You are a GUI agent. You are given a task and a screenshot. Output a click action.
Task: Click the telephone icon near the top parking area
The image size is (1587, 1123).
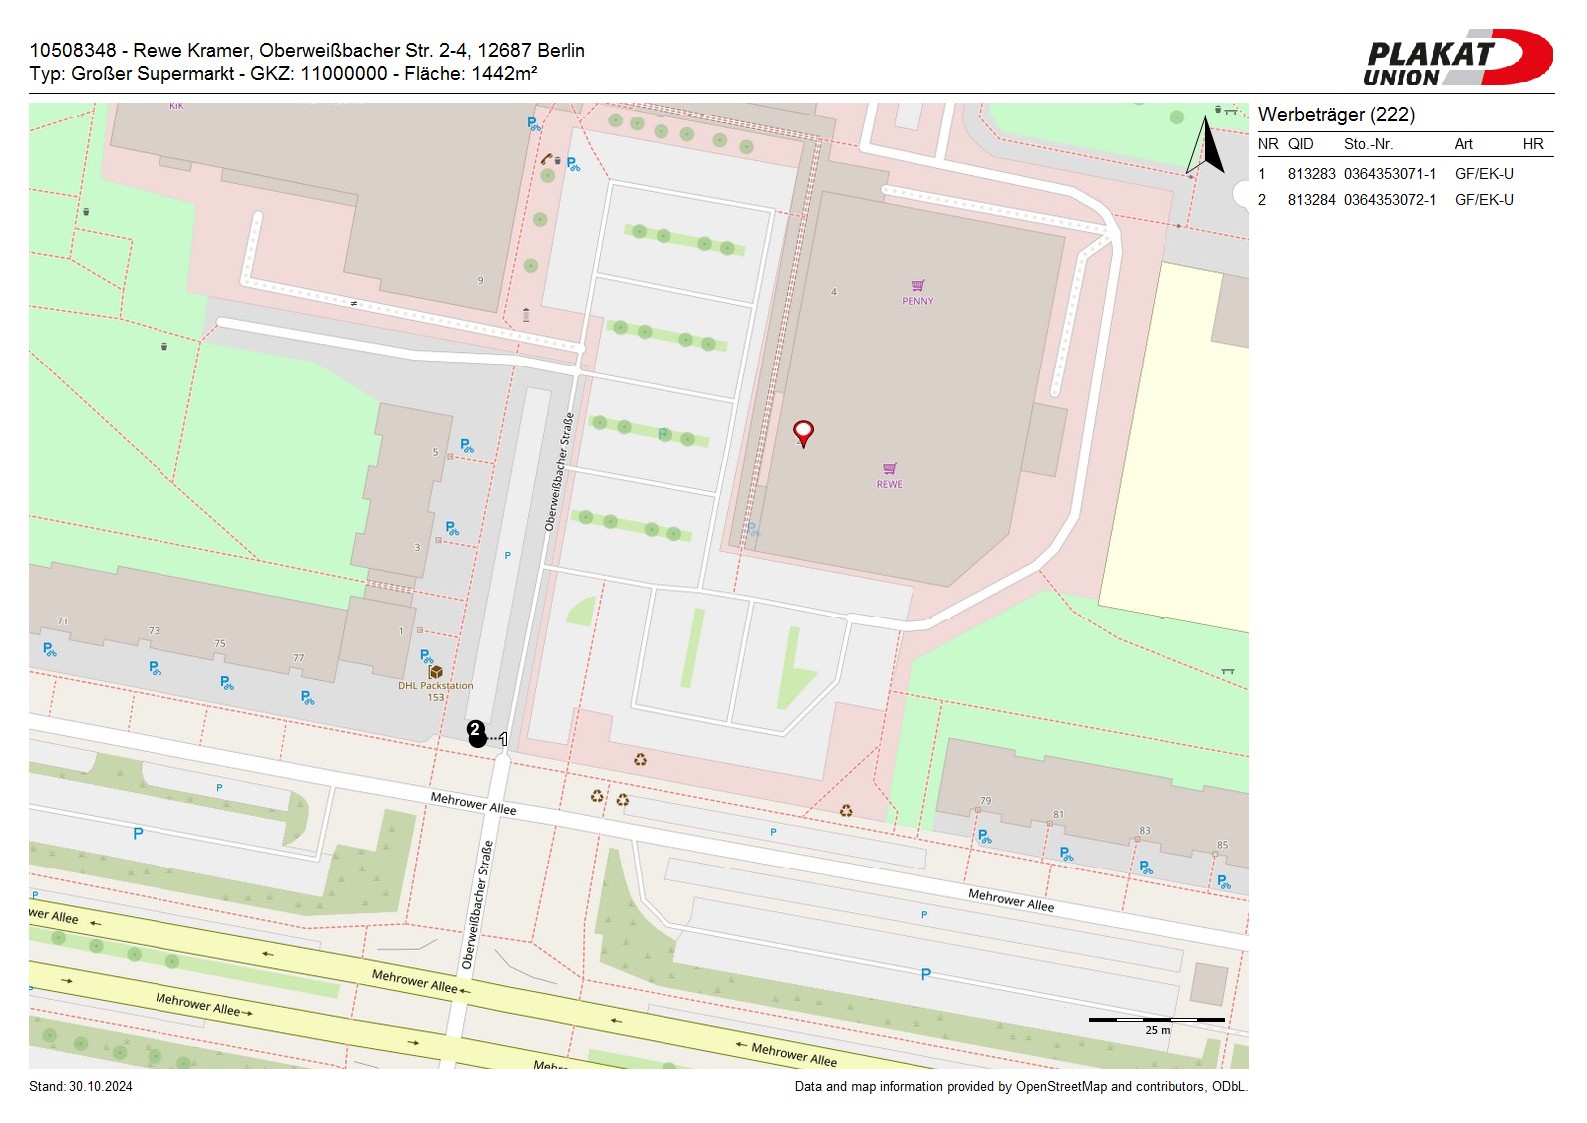click(546, 158)
